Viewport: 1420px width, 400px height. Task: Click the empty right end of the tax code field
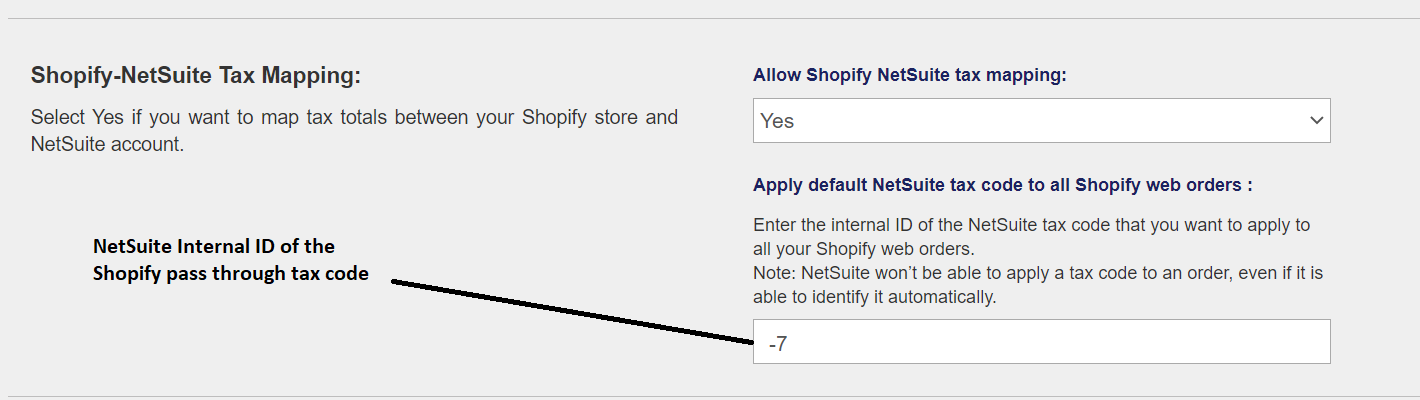click(x=1250, y=342)
